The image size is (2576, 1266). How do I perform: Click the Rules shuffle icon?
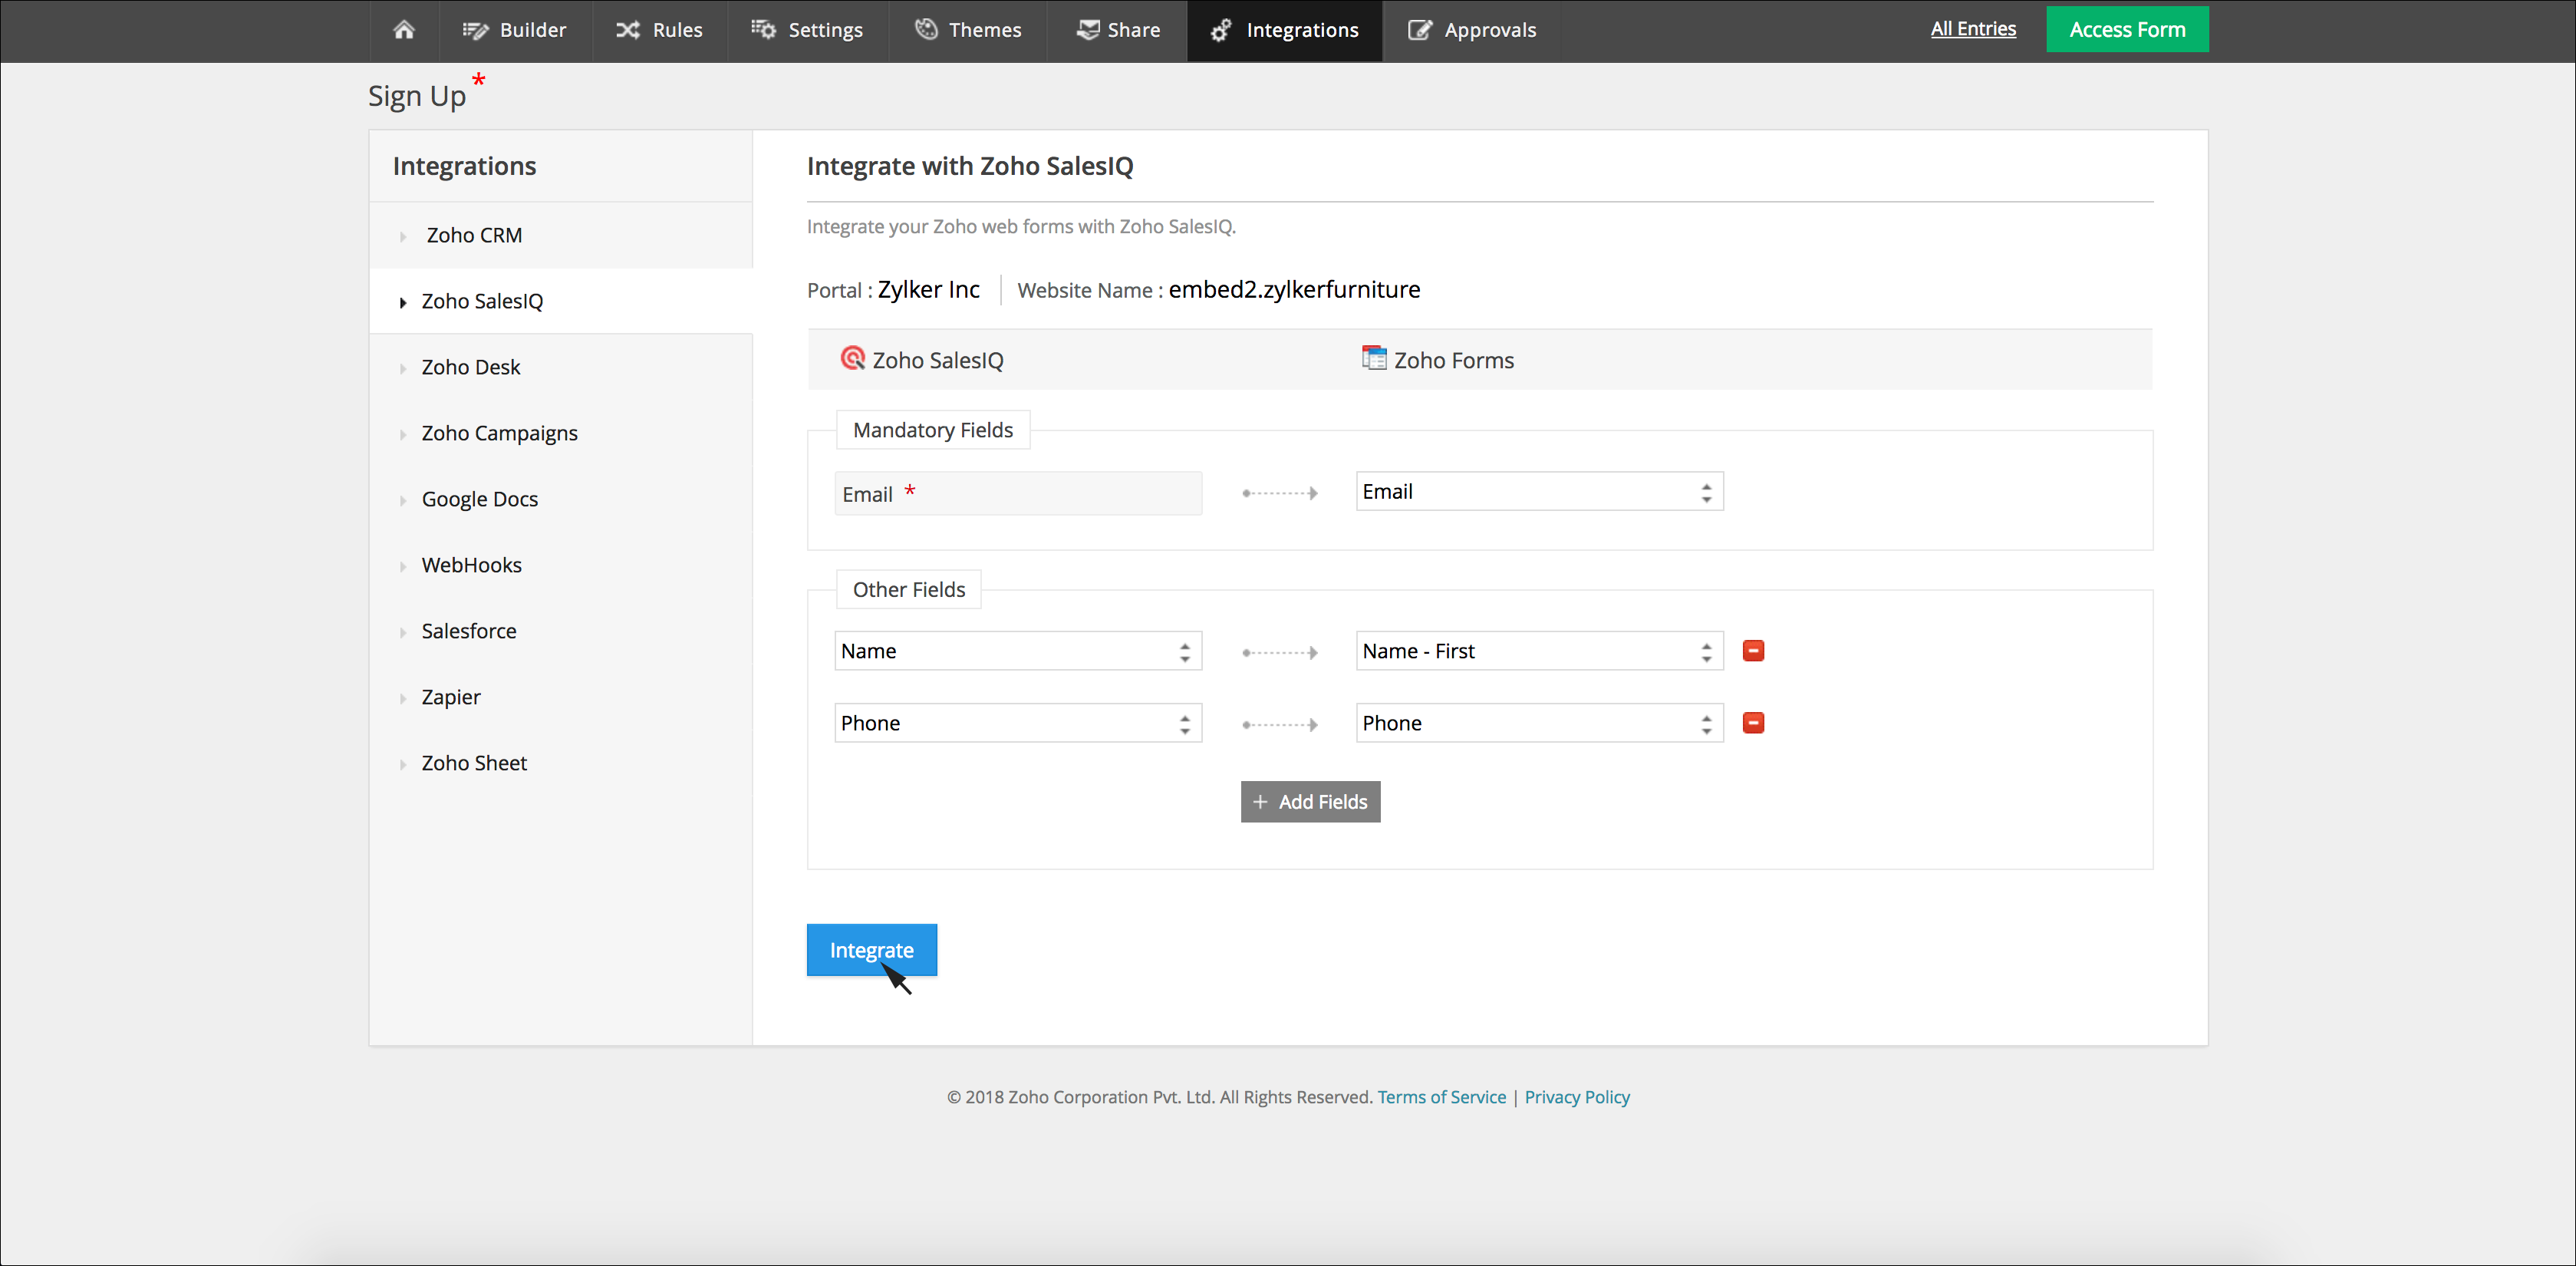coord(628,30)
